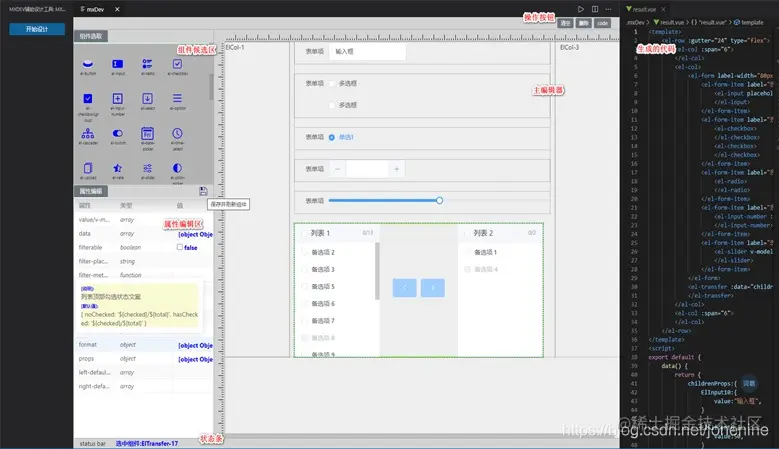The image size is (779, 449).
Task: Pick the el-date-picker component icon
Action: (147, 134)
